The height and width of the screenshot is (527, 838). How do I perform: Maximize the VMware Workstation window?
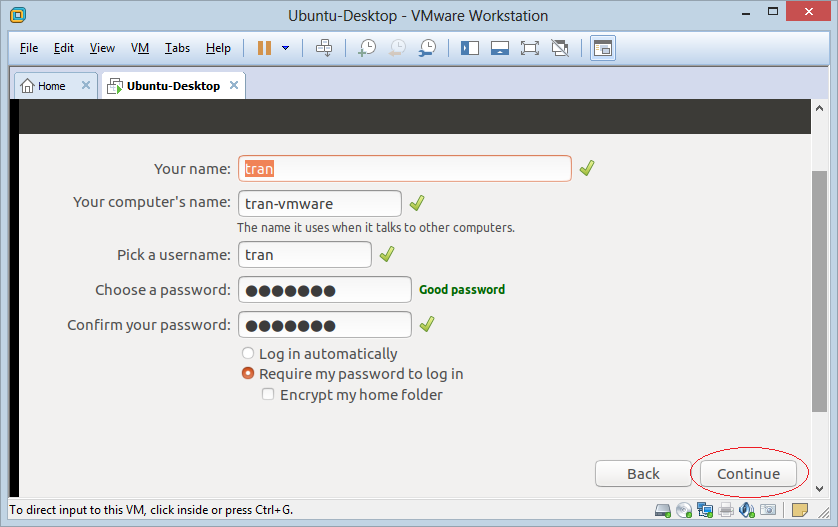pos(773,12)
